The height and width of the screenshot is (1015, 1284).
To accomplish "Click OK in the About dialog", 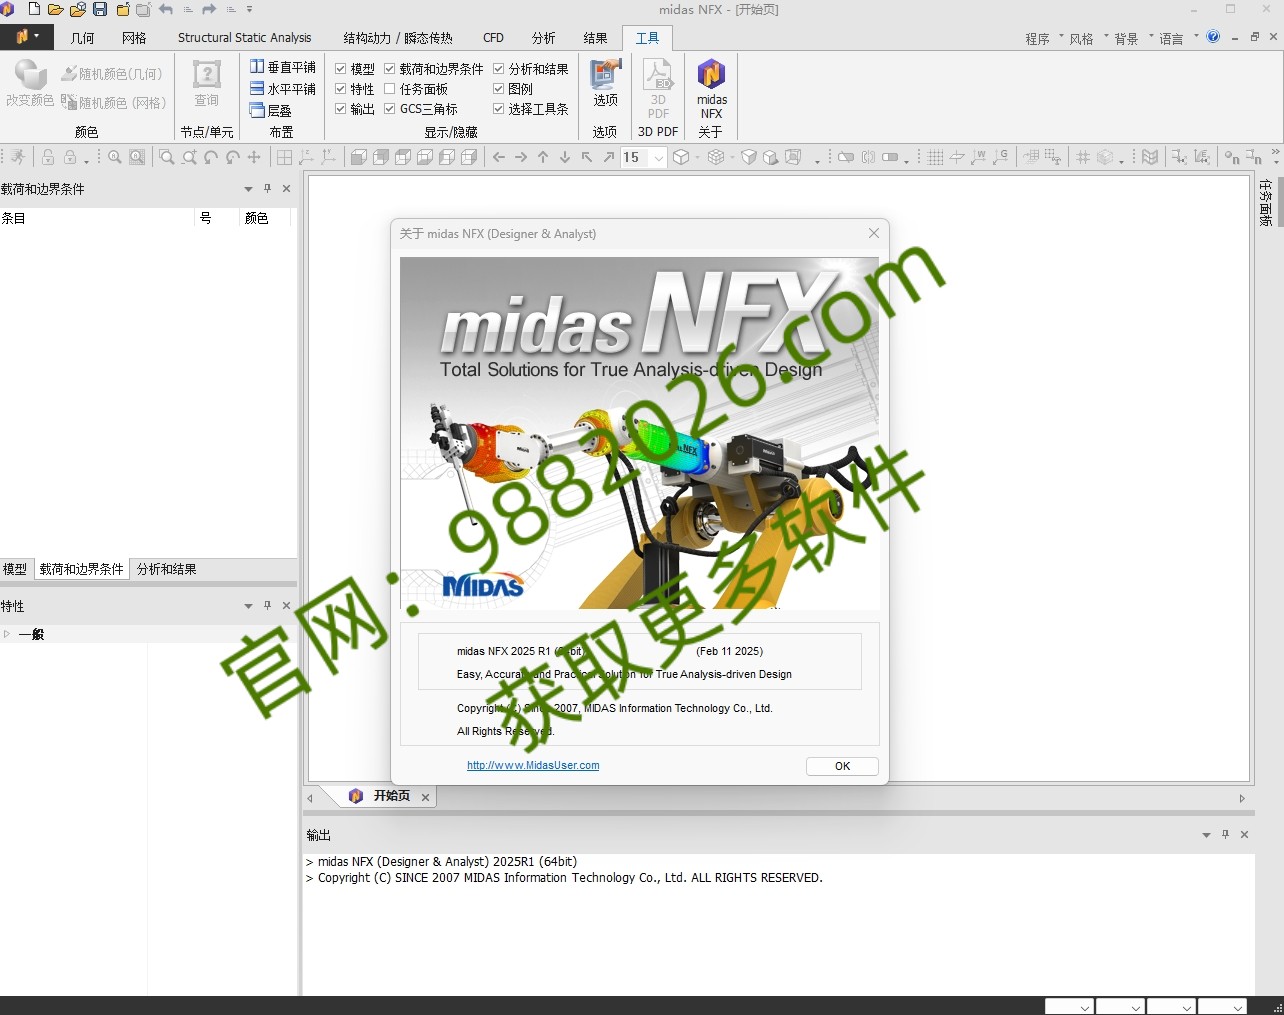I will (x=842, y=766).
